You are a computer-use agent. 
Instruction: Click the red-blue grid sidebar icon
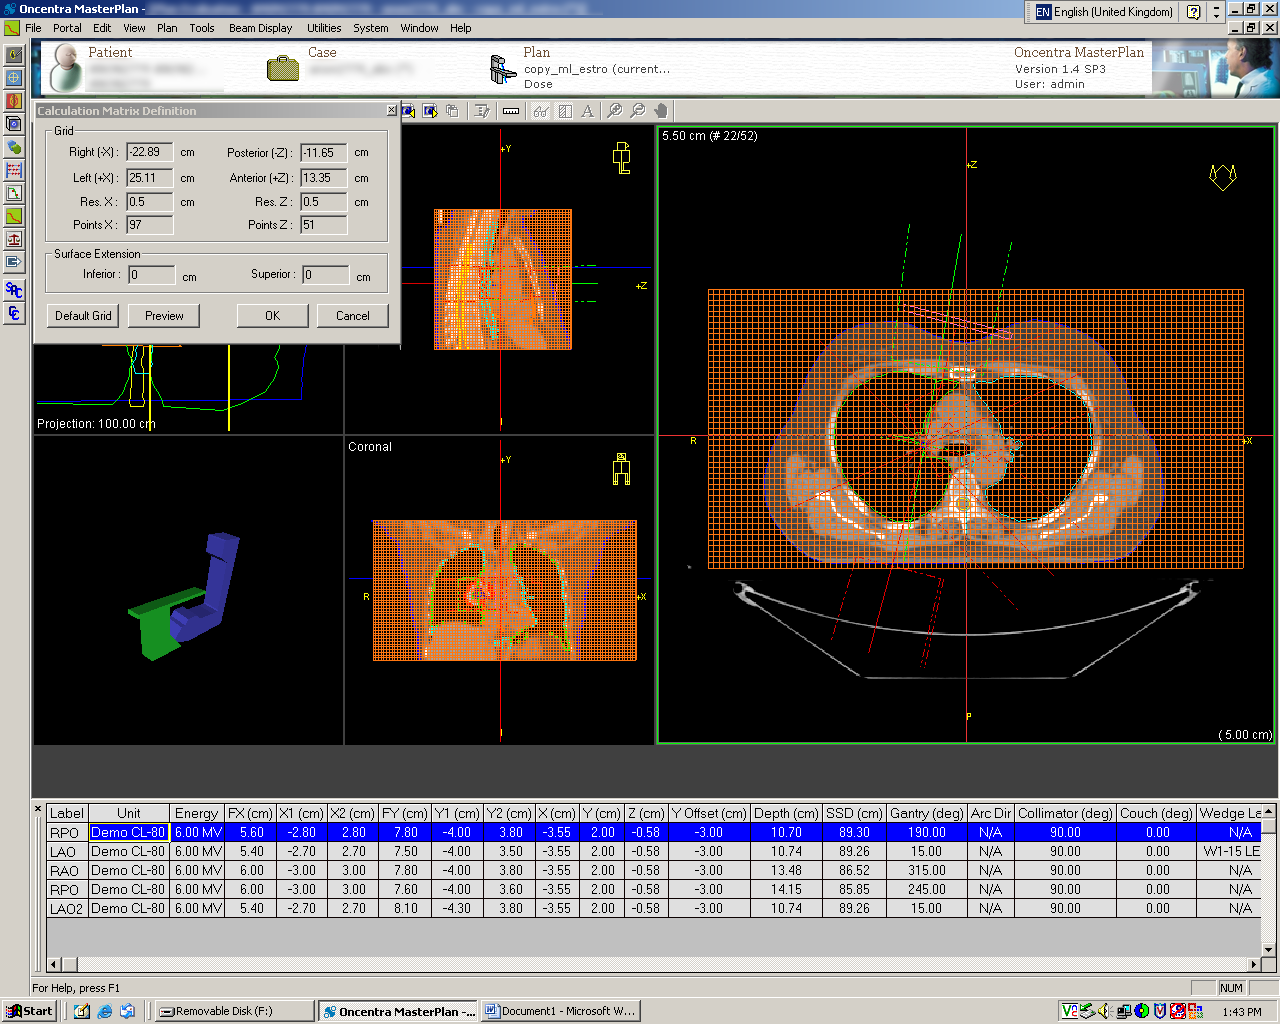click(14, 170)
